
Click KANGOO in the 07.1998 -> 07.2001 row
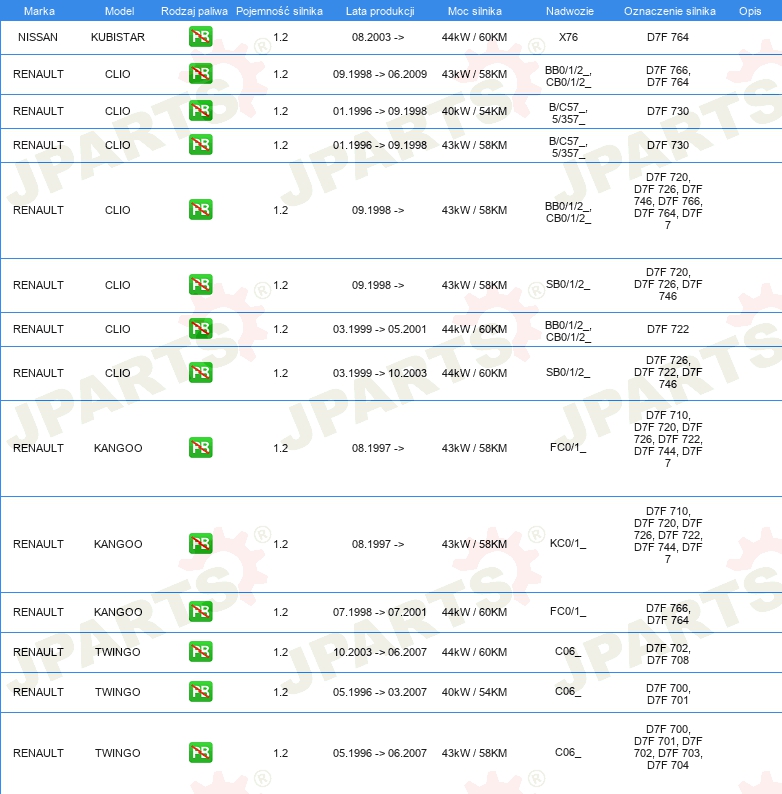pyautogui.click(x=118, y=612)
